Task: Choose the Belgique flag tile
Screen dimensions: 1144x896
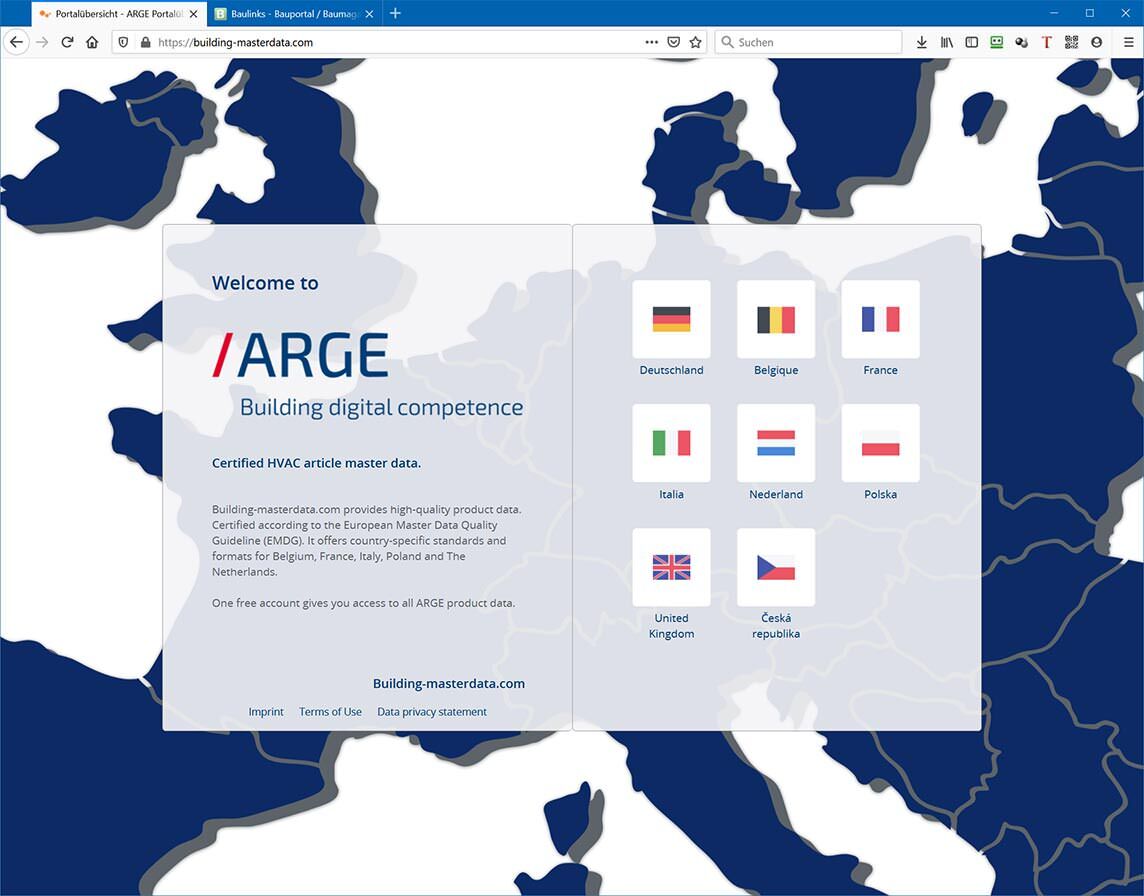Action: tap(776, 319)
